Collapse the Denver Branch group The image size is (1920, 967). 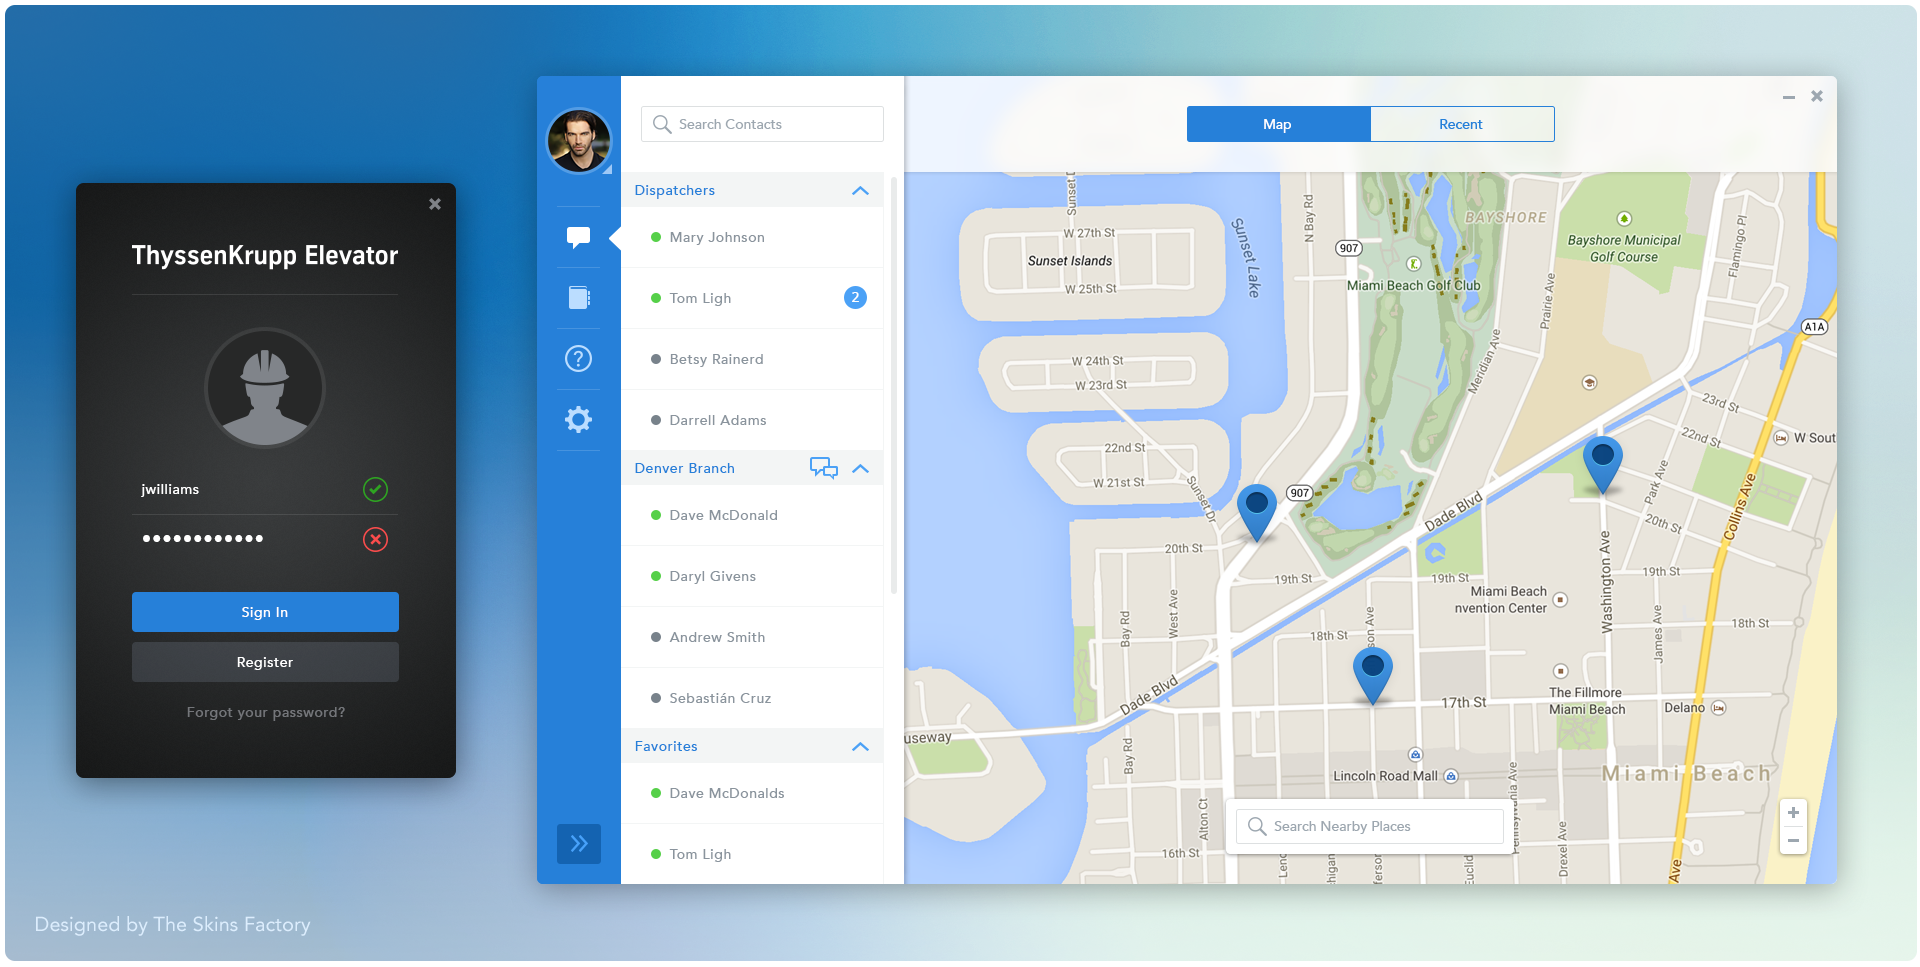[860, 468]
